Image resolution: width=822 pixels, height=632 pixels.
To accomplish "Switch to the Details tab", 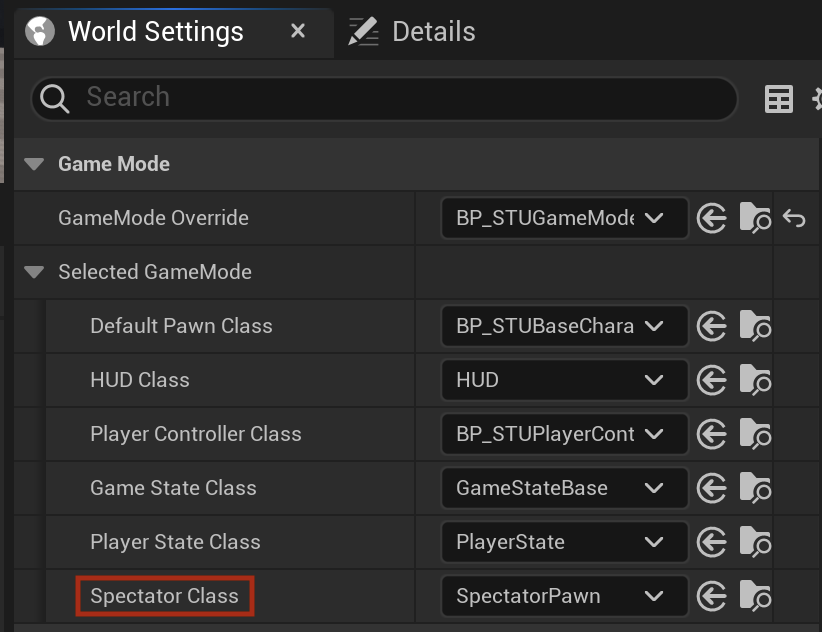I will point(412,31).
